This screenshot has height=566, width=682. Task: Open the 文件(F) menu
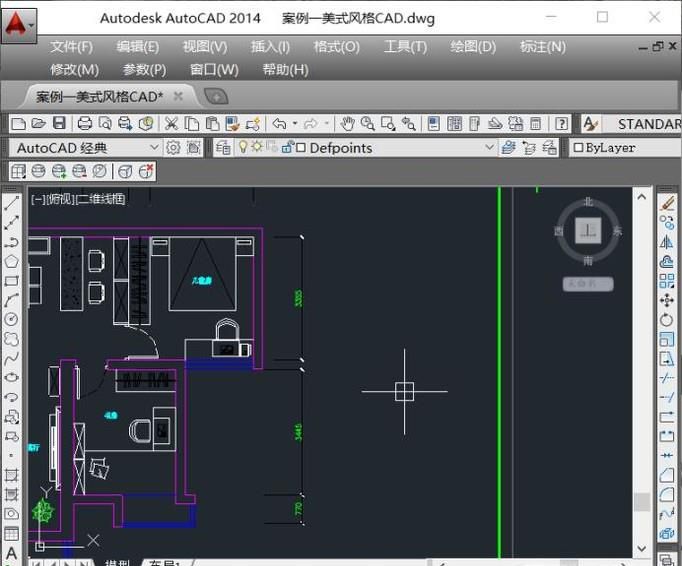71,47
